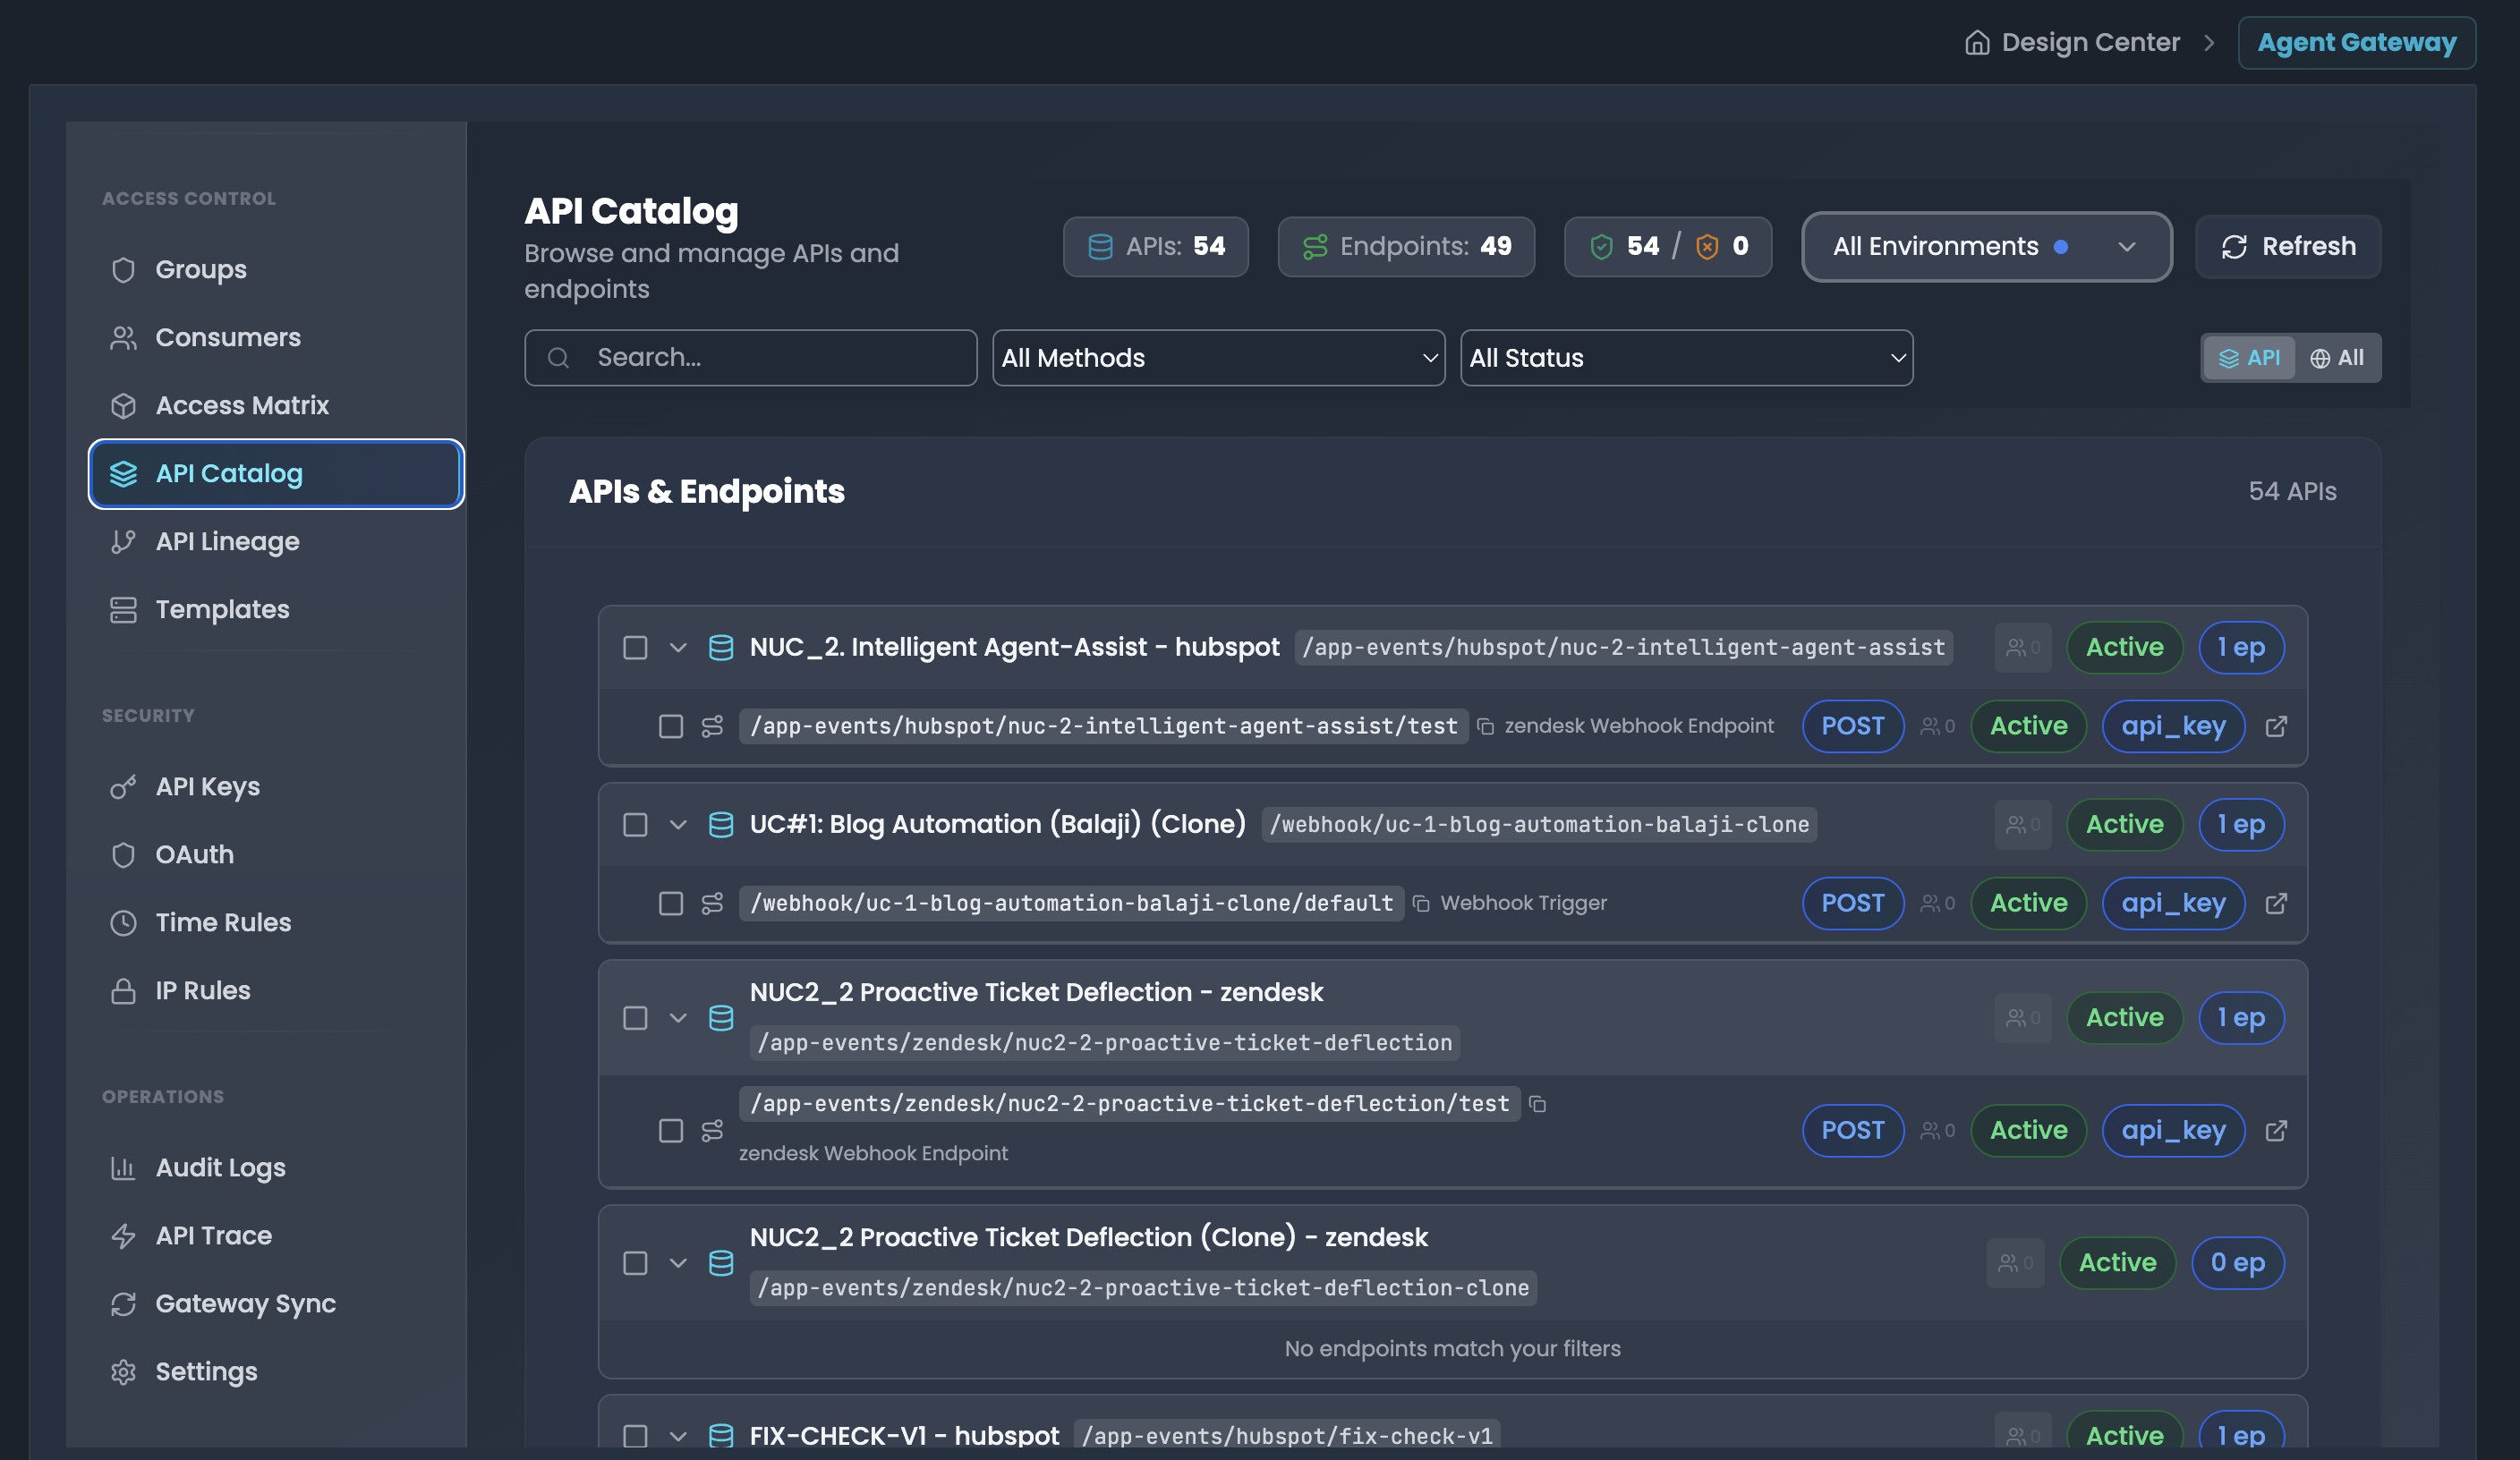This screenshot has height=1460, width=2520.
Task: Open external link icon for hubspot test endpoint
Action: point(2276,726)
